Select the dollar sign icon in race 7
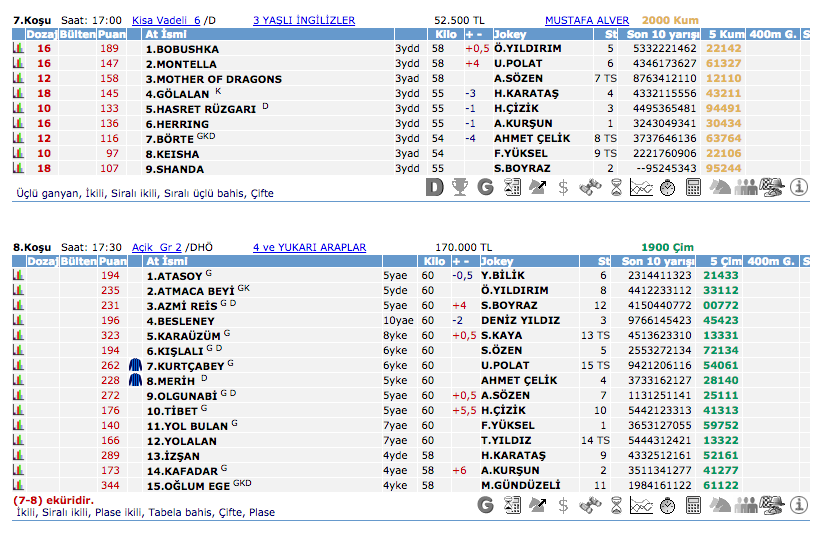 coord(563,186)
